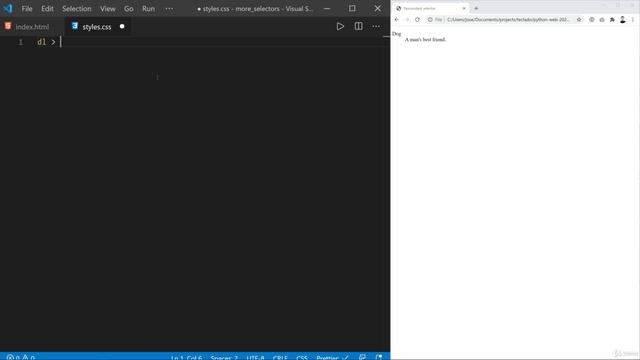Open the feedback icon in status bar
Screen dimensions: 640x360
362,357
